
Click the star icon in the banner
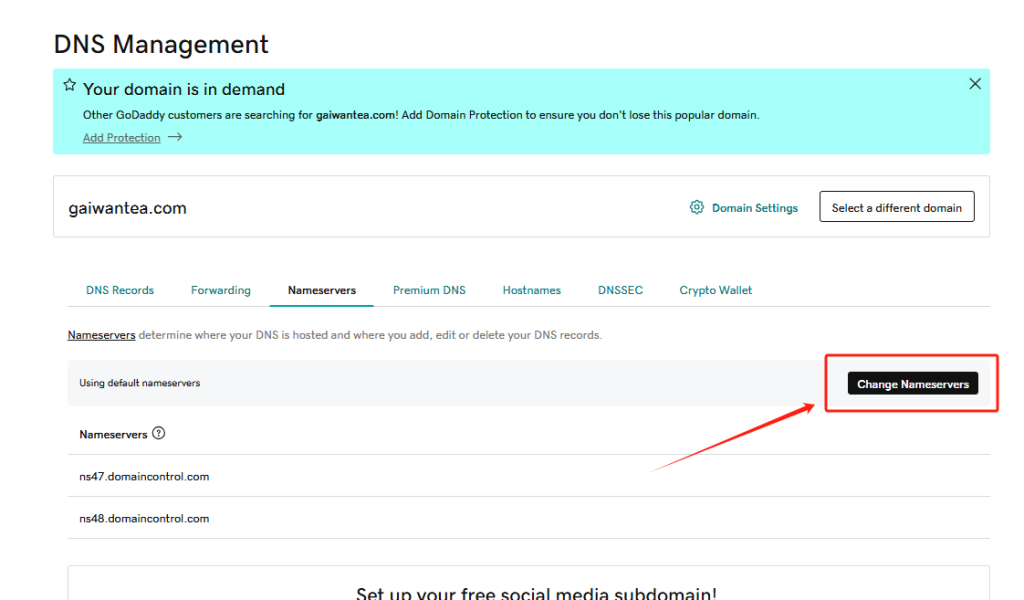coord(69,85)
